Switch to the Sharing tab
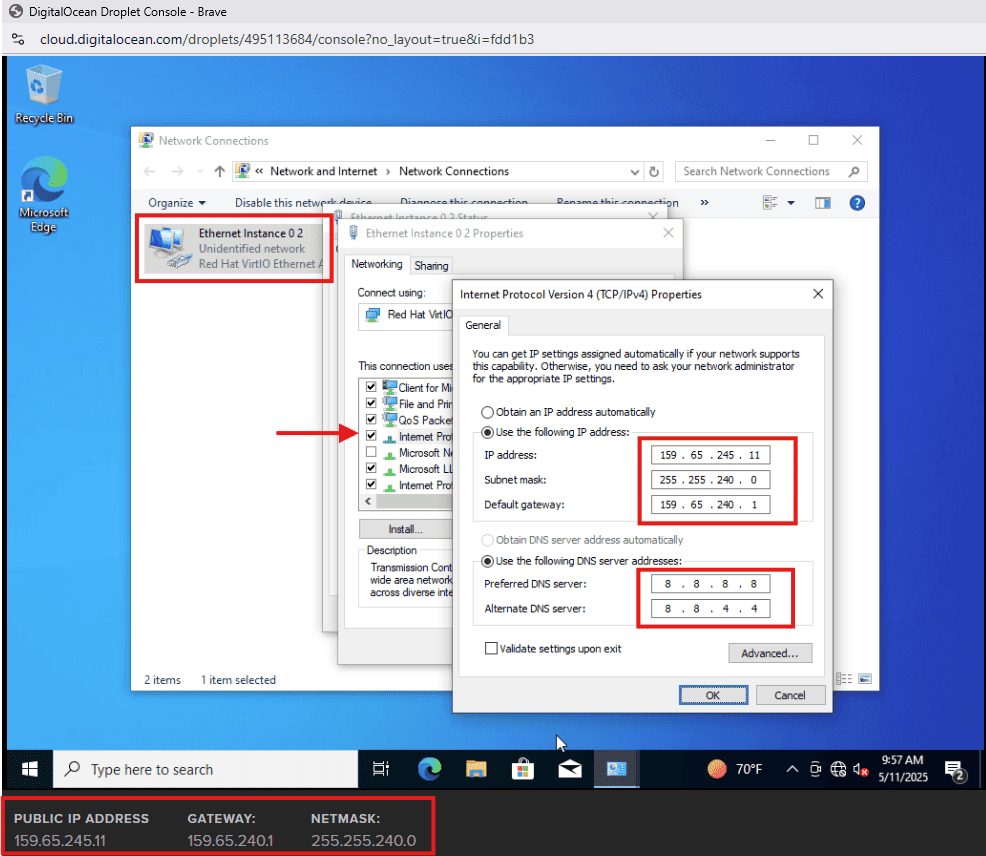 point(431,265)
